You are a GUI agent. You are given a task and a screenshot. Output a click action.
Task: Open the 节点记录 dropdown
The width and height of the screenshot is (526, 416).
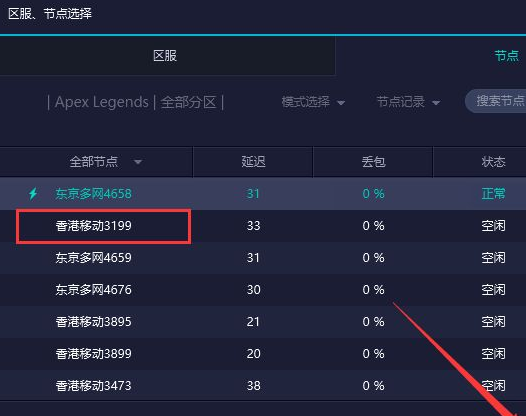(408, 102)
